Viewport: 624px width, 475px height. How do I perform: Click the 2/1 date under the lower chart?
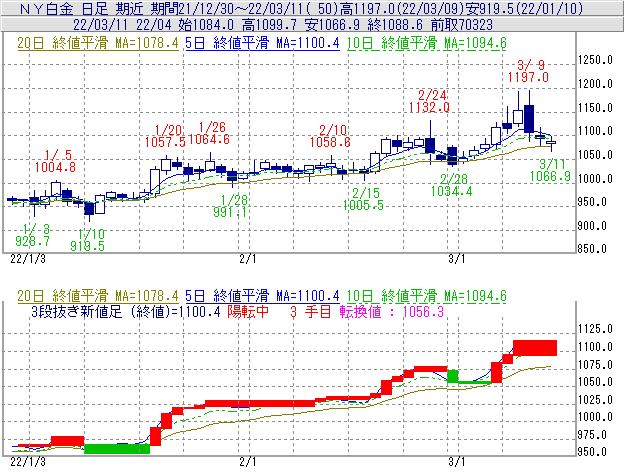click(x=248, y=462)
